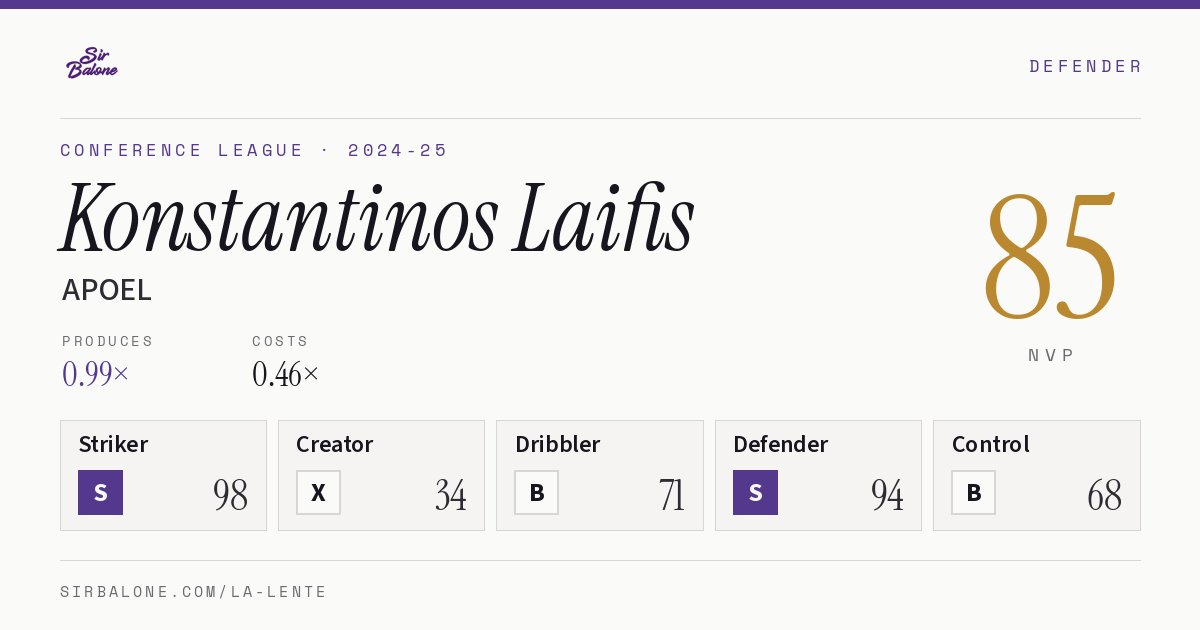Click the NVP label under score
Image resolution: width=1200 pixels, height=630 pixels.
pos(1051,355)
